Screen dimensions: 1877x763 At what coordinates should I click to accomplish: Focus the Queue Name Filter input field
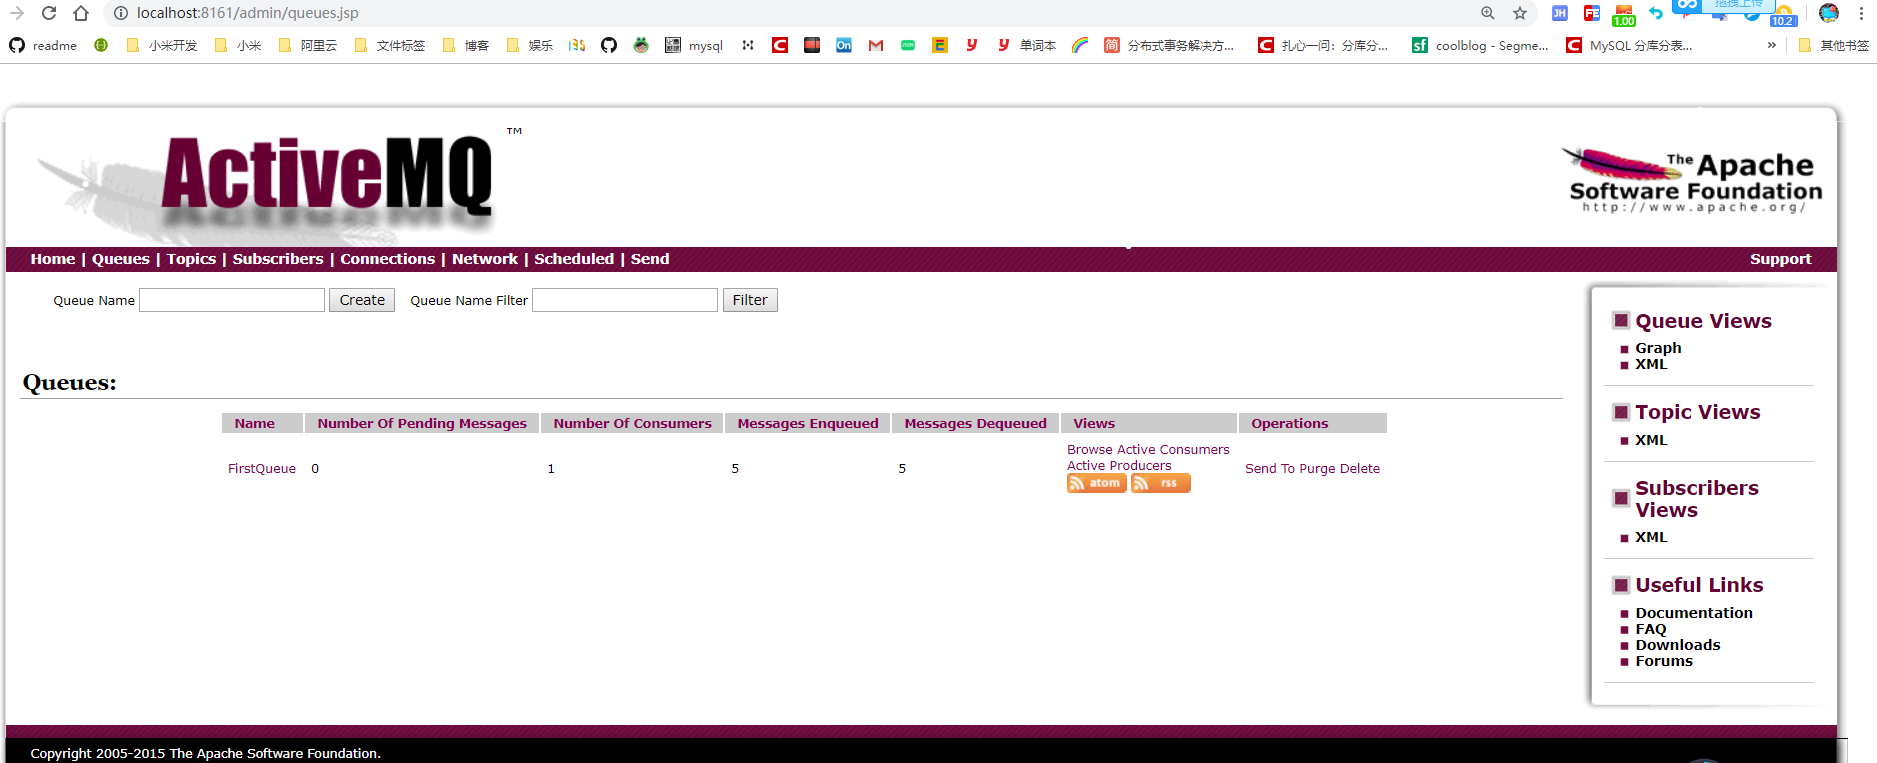pos(625,300)
